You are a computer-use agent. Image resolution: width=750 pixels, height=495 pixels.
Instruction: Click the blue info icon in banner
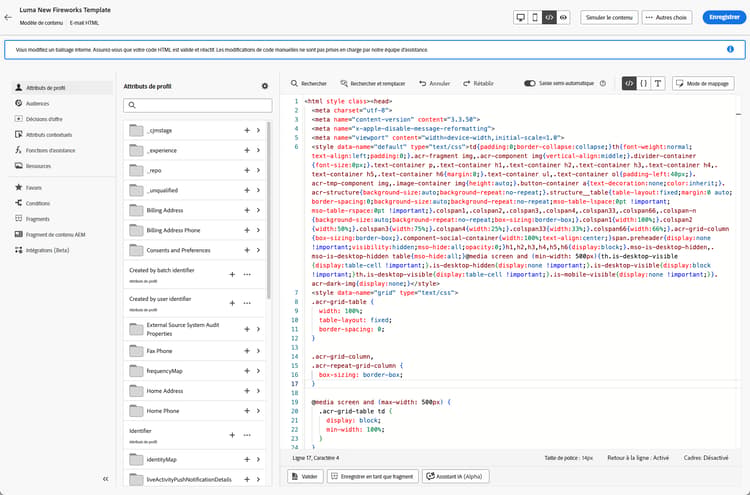730,49
